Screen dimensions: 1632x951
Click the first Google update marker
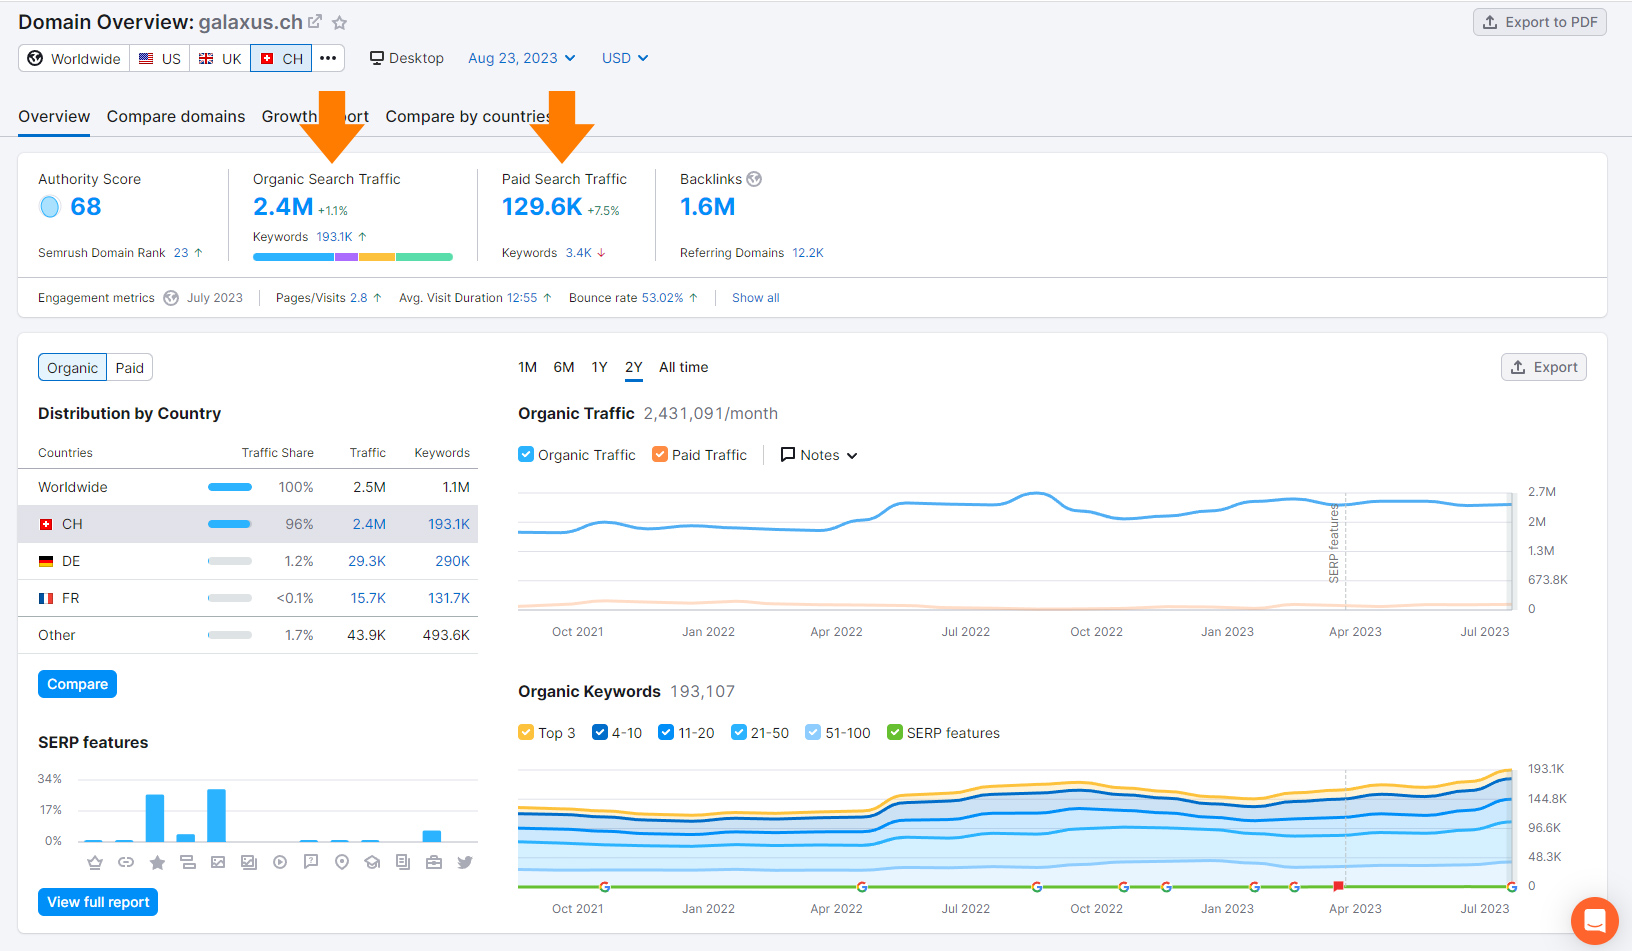(604, 887)
